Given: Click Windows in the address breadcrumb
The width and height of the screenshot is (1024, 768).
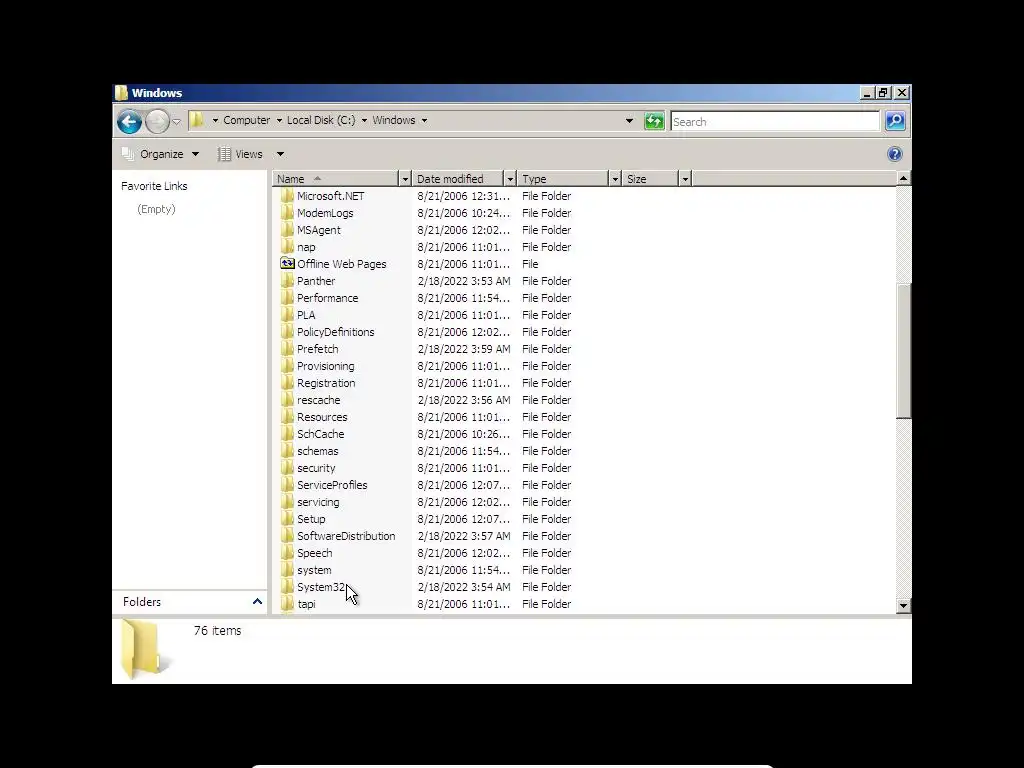Looking at the screenshot, I should point(394,120).
